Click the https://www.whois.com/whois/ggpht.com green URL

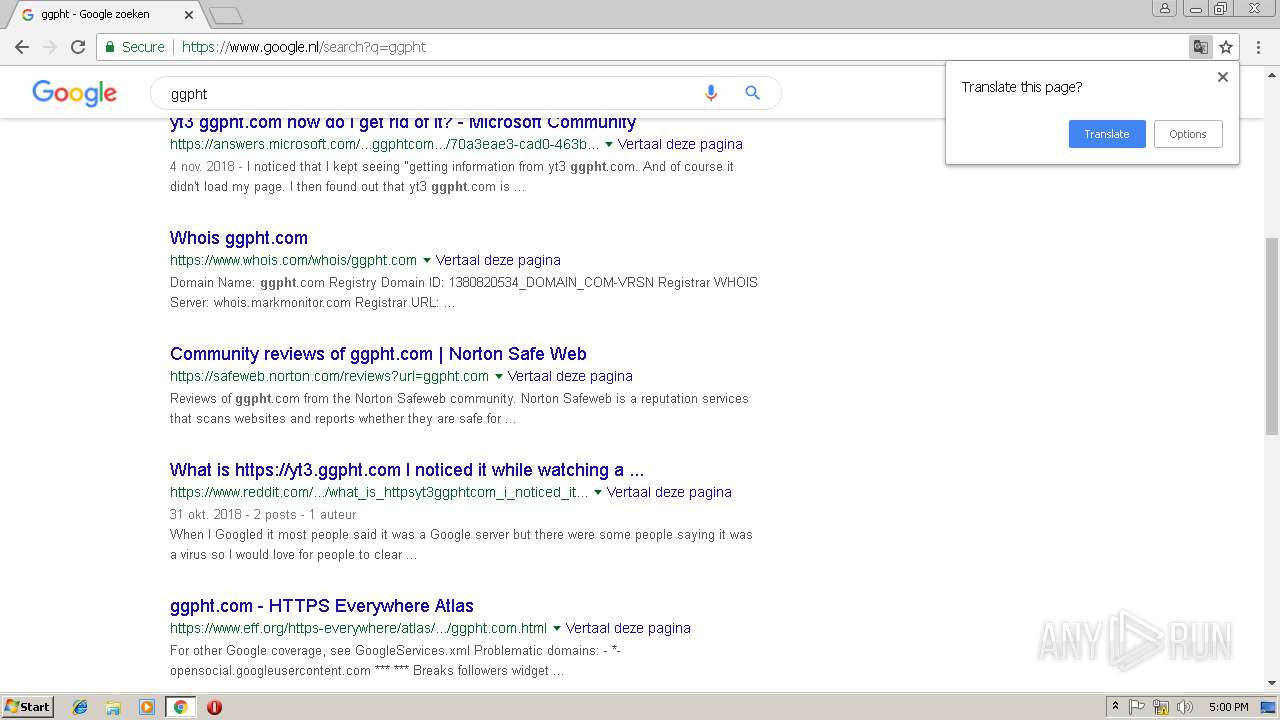293,260
